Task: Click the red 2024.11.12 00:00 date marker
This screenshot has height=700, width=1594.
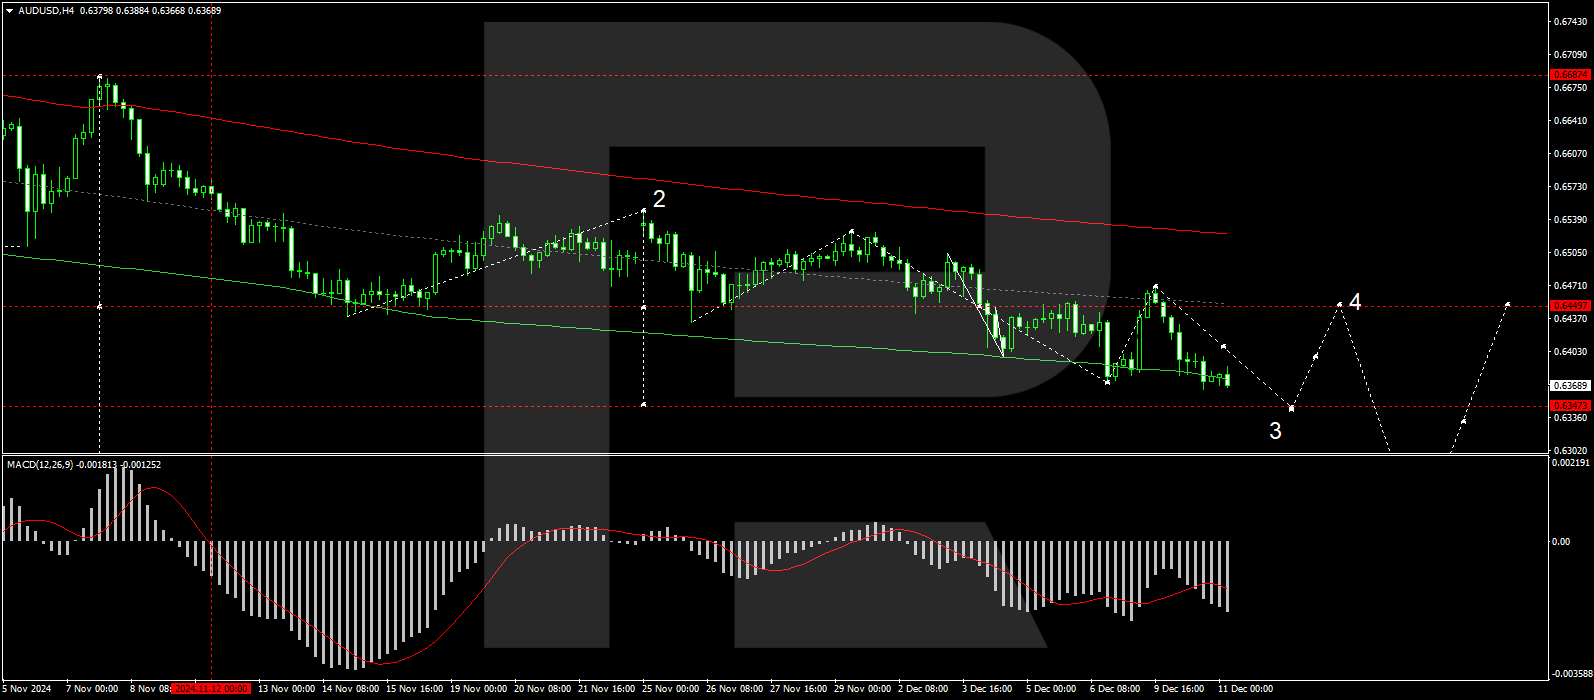Action: coord(210,689)
